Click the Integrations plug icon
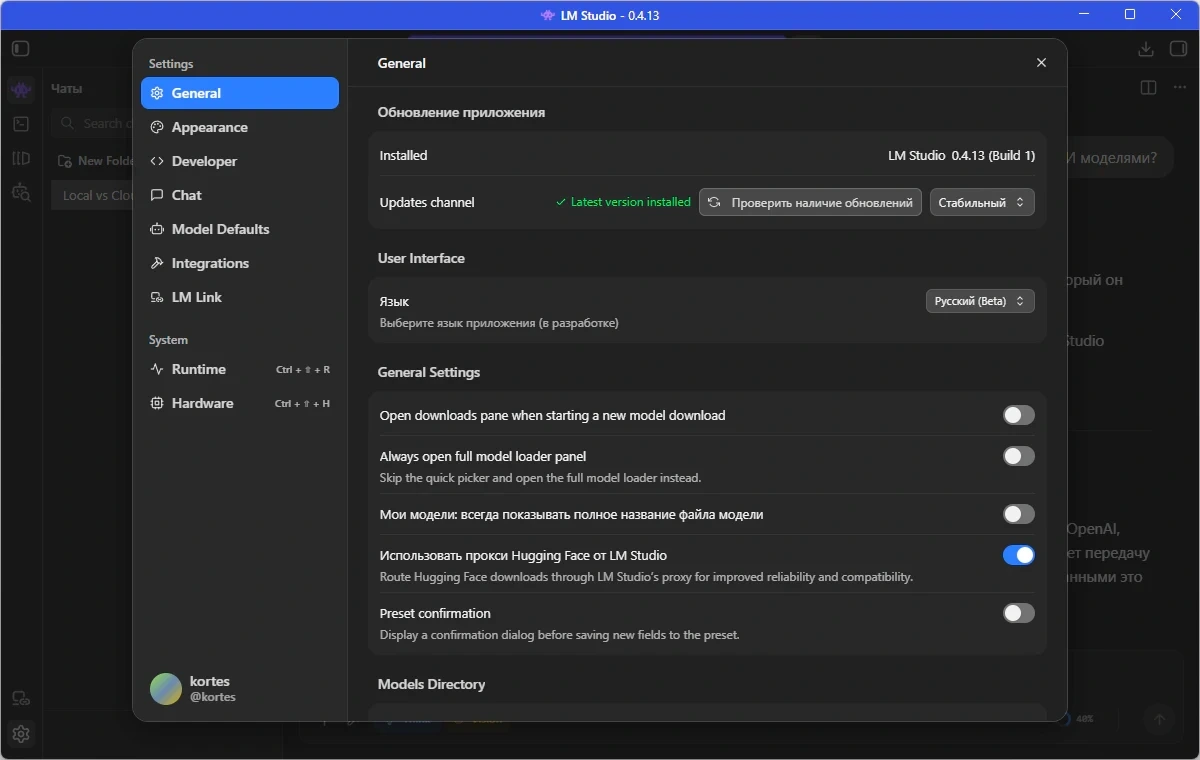1200x760 pixels. click(x=157, y=263)
